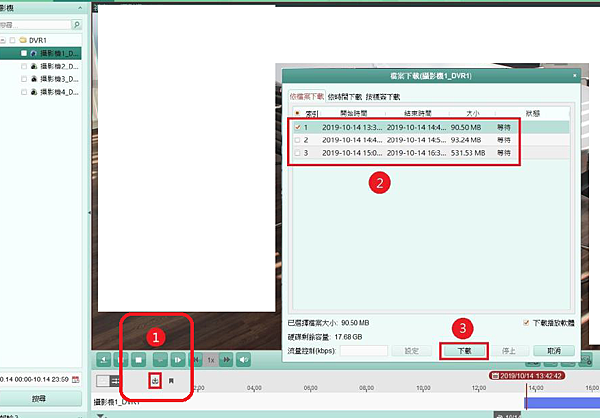Click the camera icon of 攝影機2_D...

click(x=34, y=66)
